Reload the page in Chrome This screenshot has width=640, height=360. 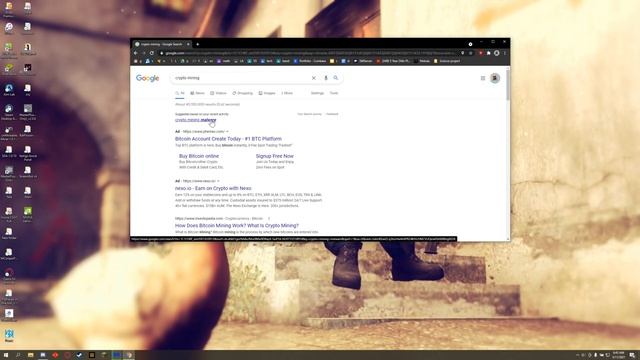click(x=151, y=53)
